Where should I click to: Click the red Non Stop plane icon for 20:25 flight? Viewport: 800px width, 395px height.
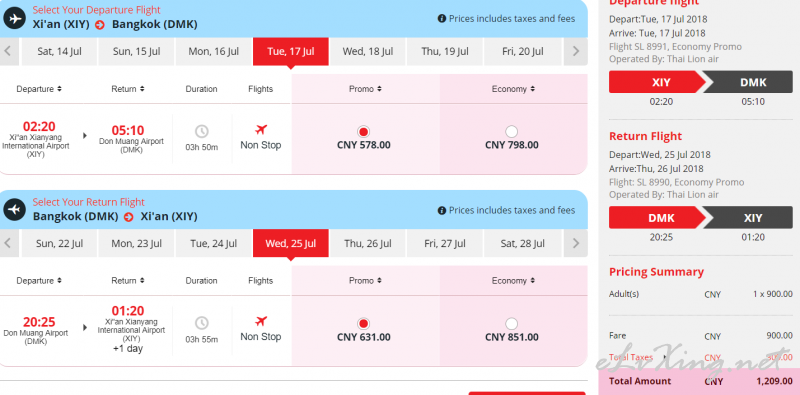point(261,322)
